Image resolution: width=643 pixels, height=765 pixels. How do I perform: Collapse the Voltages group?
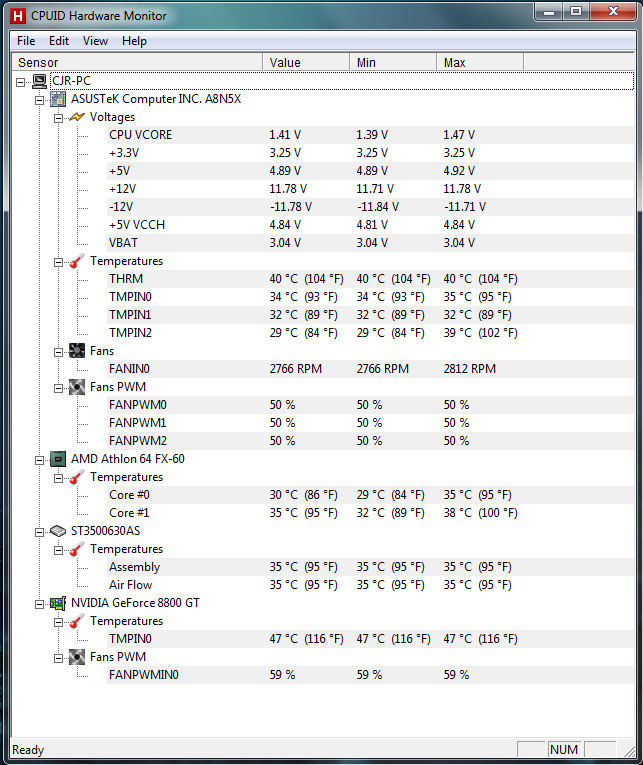58,118
